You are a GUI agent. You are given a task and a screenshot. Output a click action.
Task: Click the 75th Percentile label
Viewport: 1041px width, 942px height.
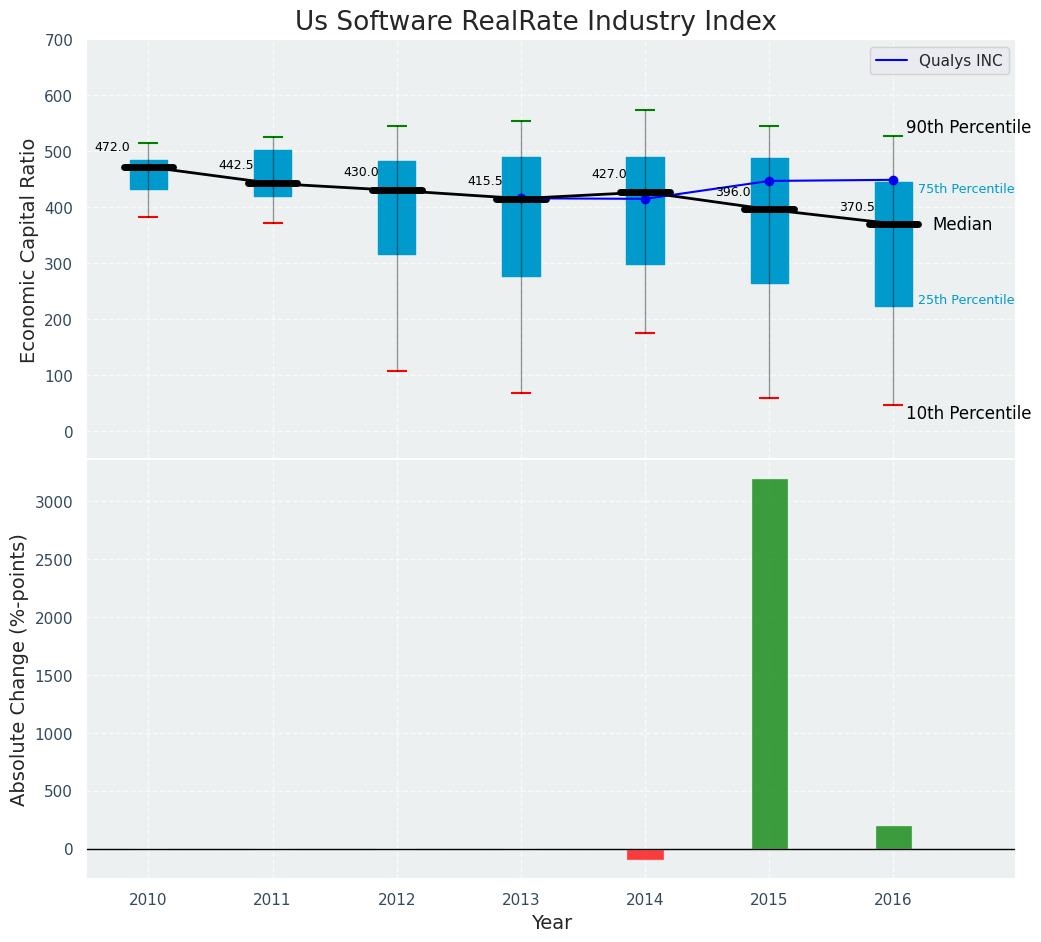[x=966, y=189]
